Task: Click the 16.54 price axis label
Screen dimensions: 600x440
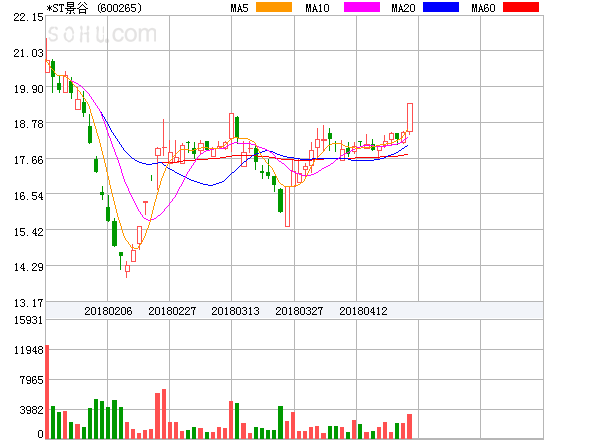Action: (x=28, y=196)
